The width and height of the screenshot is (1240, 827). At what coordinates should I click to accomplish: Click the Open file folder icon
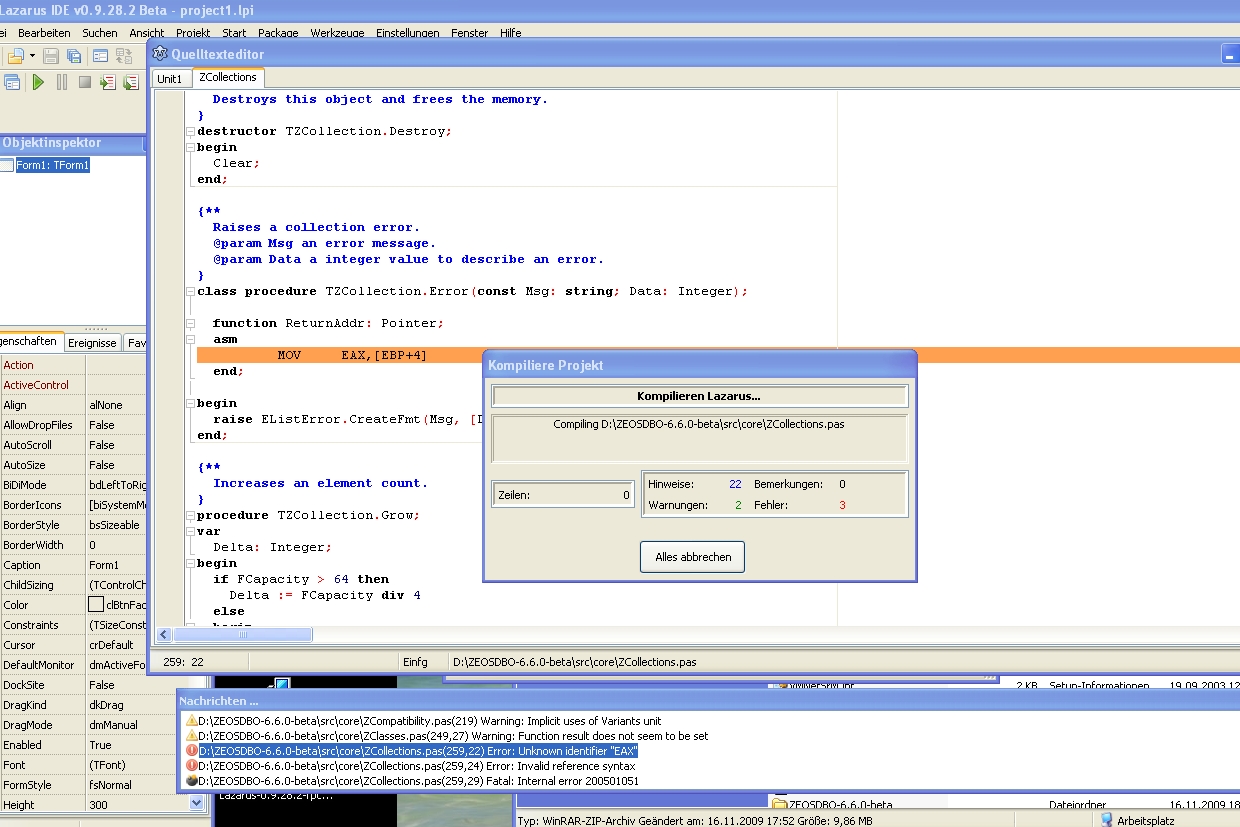16,56
